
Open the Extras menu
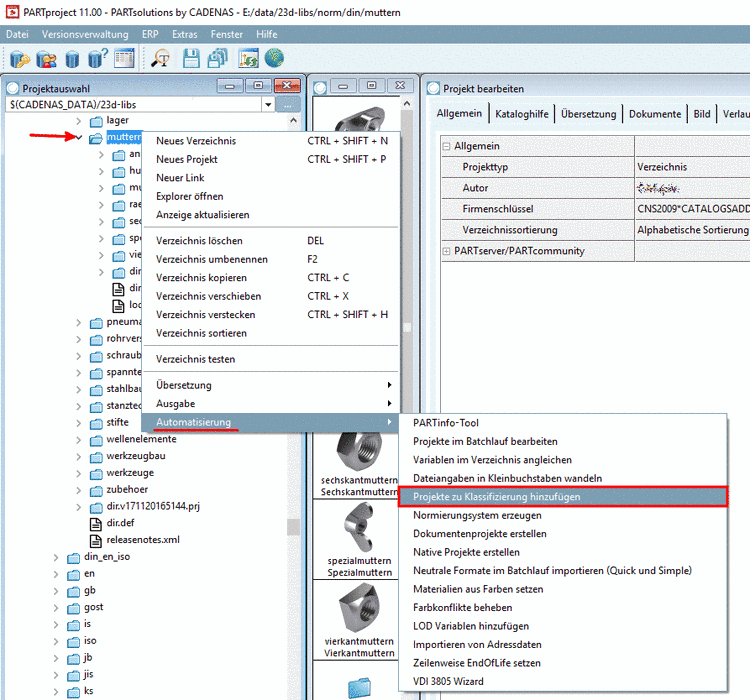point(185,34)
